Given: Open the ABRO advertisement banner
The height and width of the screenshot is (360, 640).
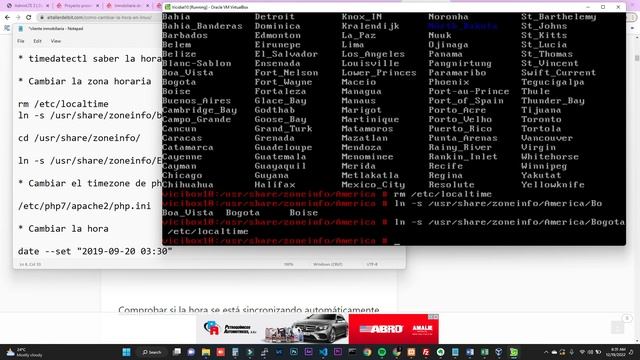Looking at the screenshot, I should click(393, 329).
